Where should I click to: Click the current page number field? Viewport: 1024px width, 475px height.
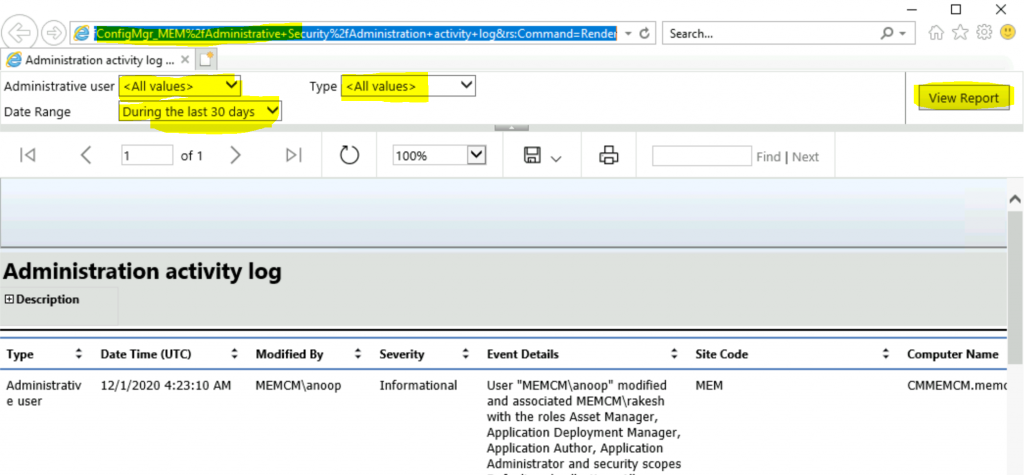147,156
